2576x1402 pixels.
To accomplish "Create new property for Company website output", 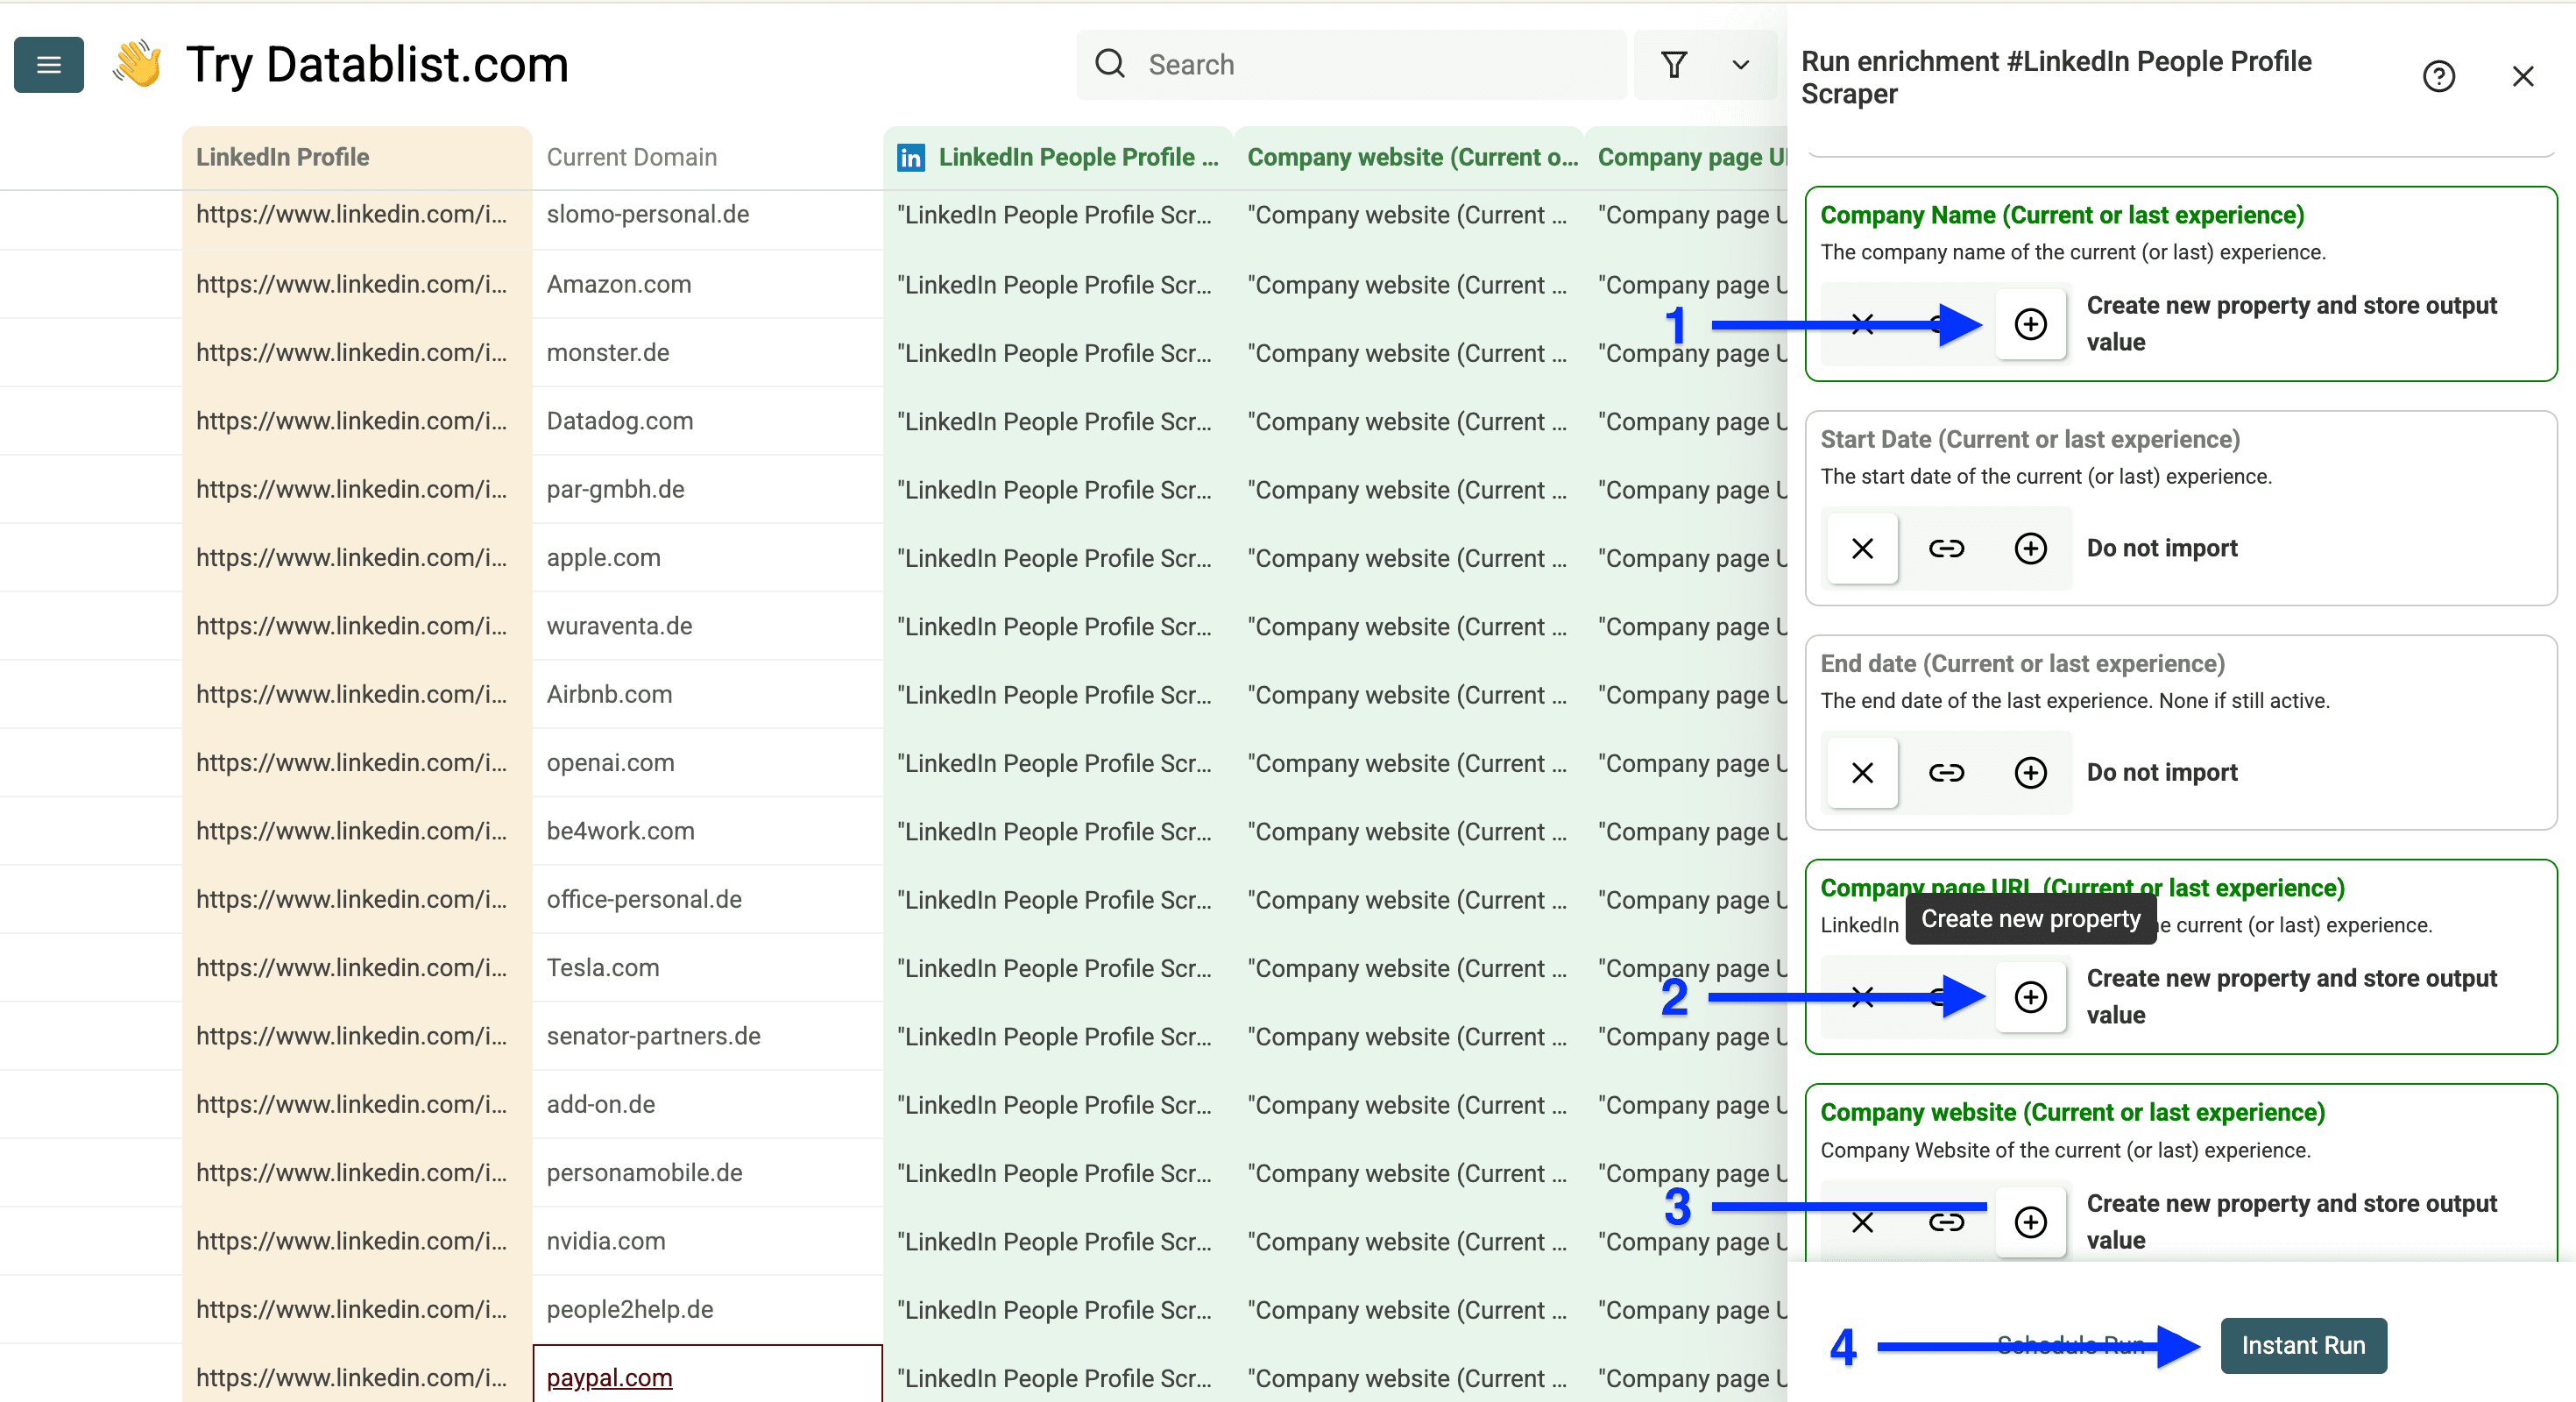I will pyautogui.click(x=2030, y=1222).
